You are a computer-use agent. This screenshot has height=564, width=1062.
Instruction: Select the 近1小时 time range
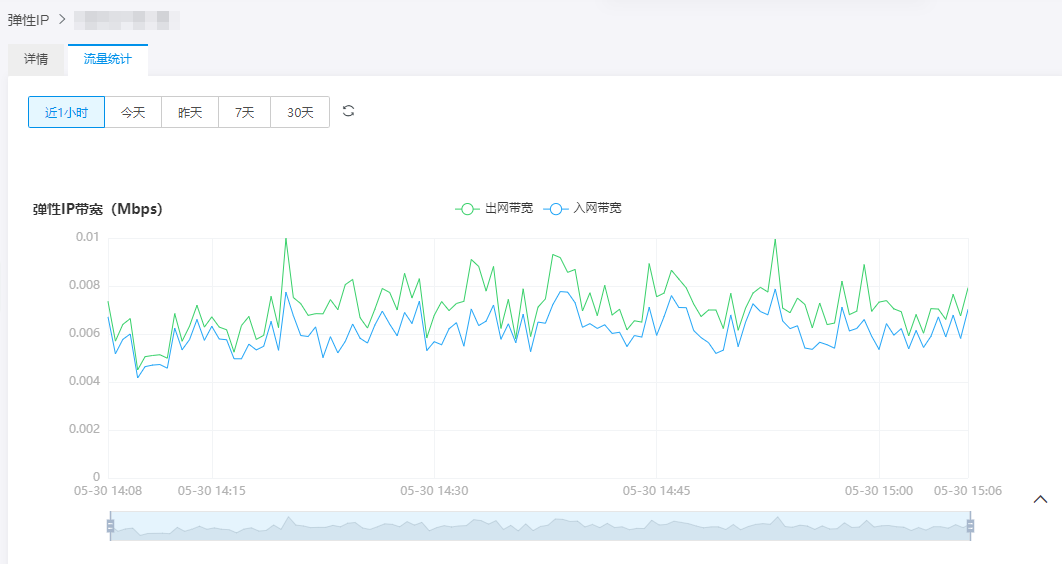(66, 112)
